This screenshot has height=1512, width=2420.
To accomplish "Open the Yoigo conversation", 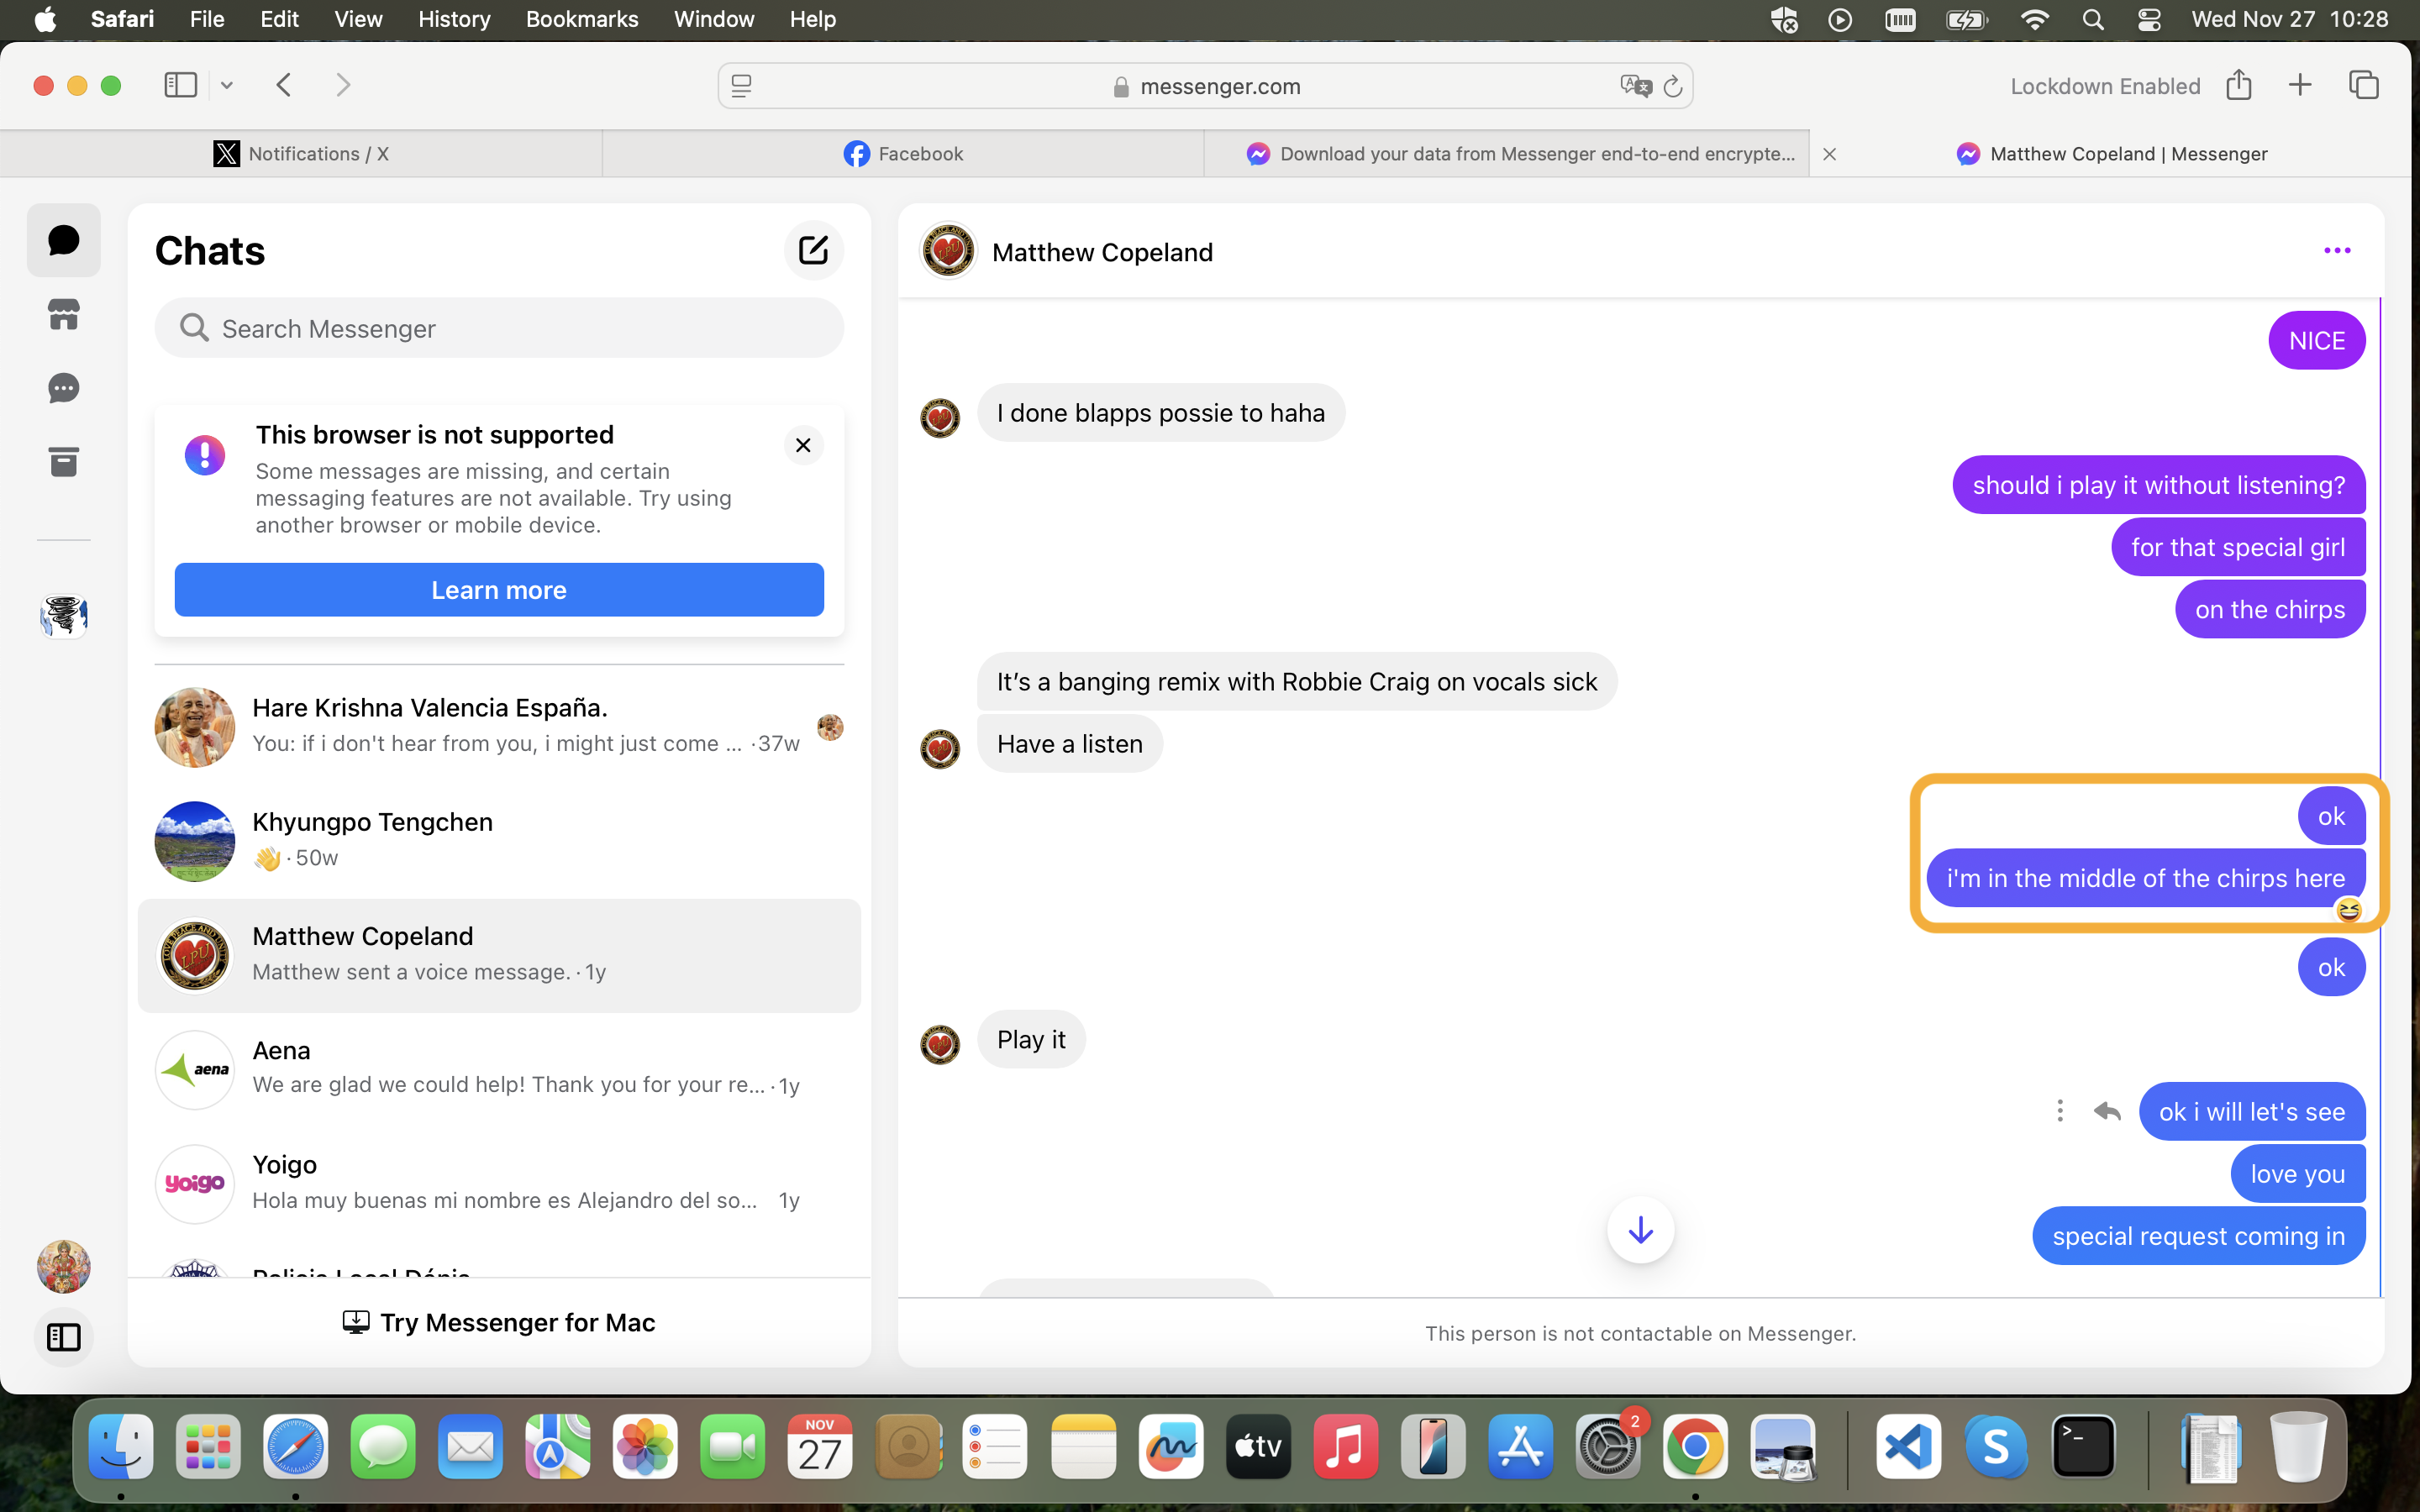I will click(499, 1183).
